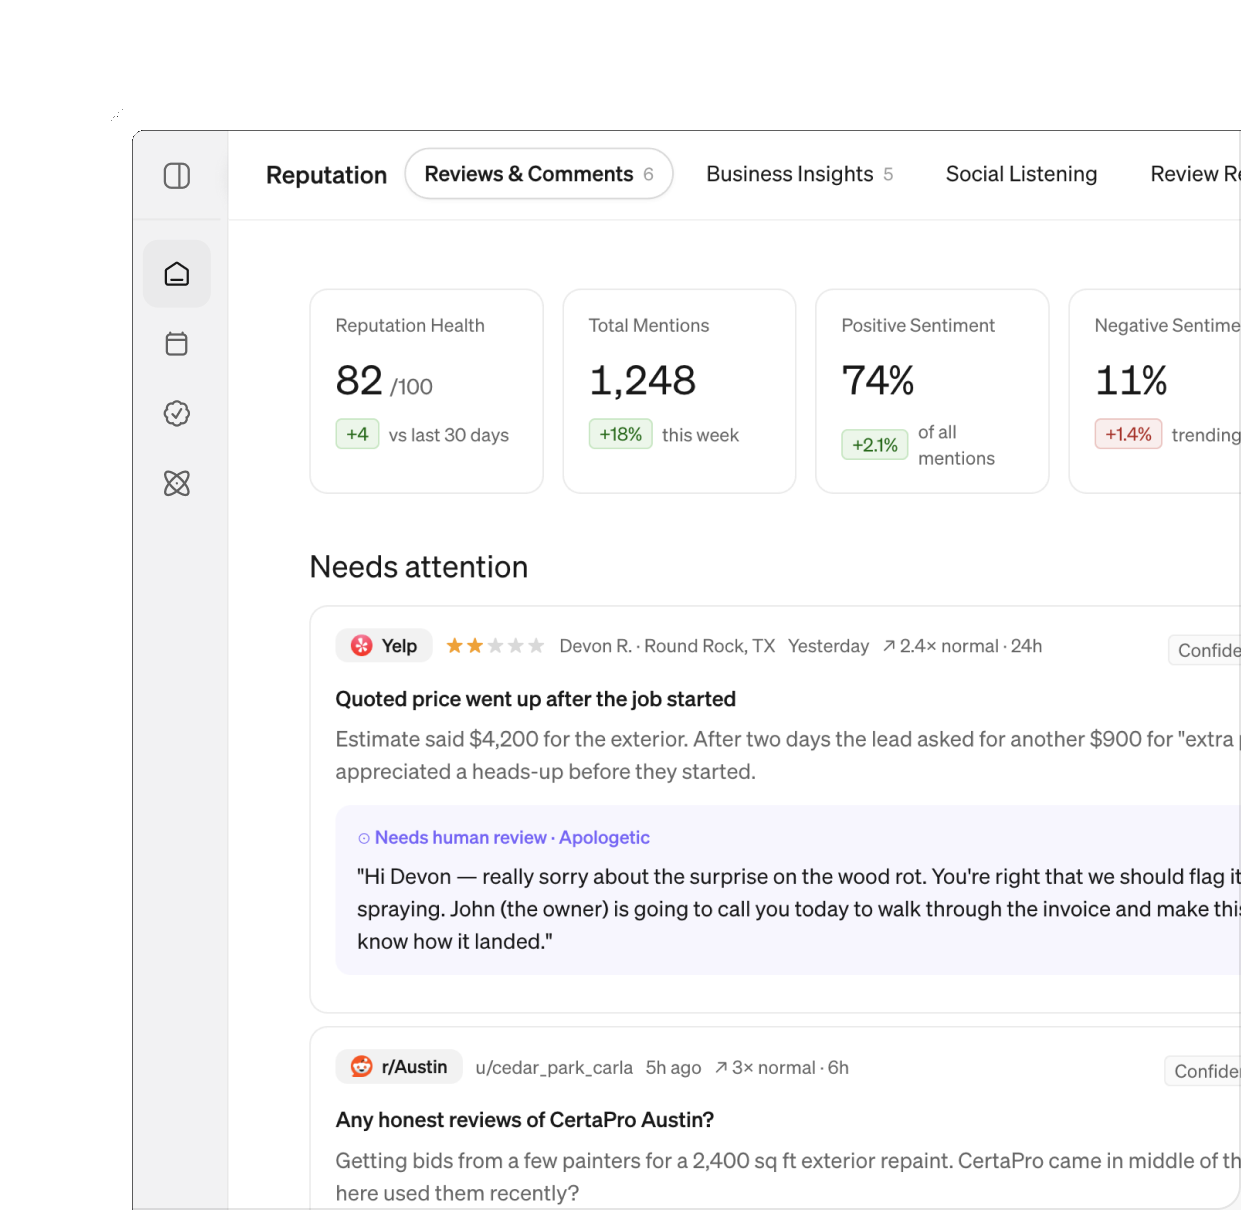The height and width of the screenshot is (1210, 1241).
Task: Open the verified checkmark badge sidebar icon
Action: click(x=177, y=413)
